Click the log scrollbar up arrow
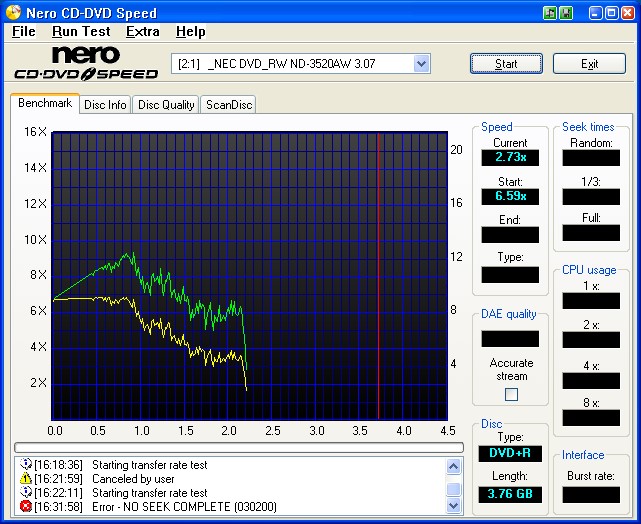Screen dimensions: 641x524 point(454,466)
